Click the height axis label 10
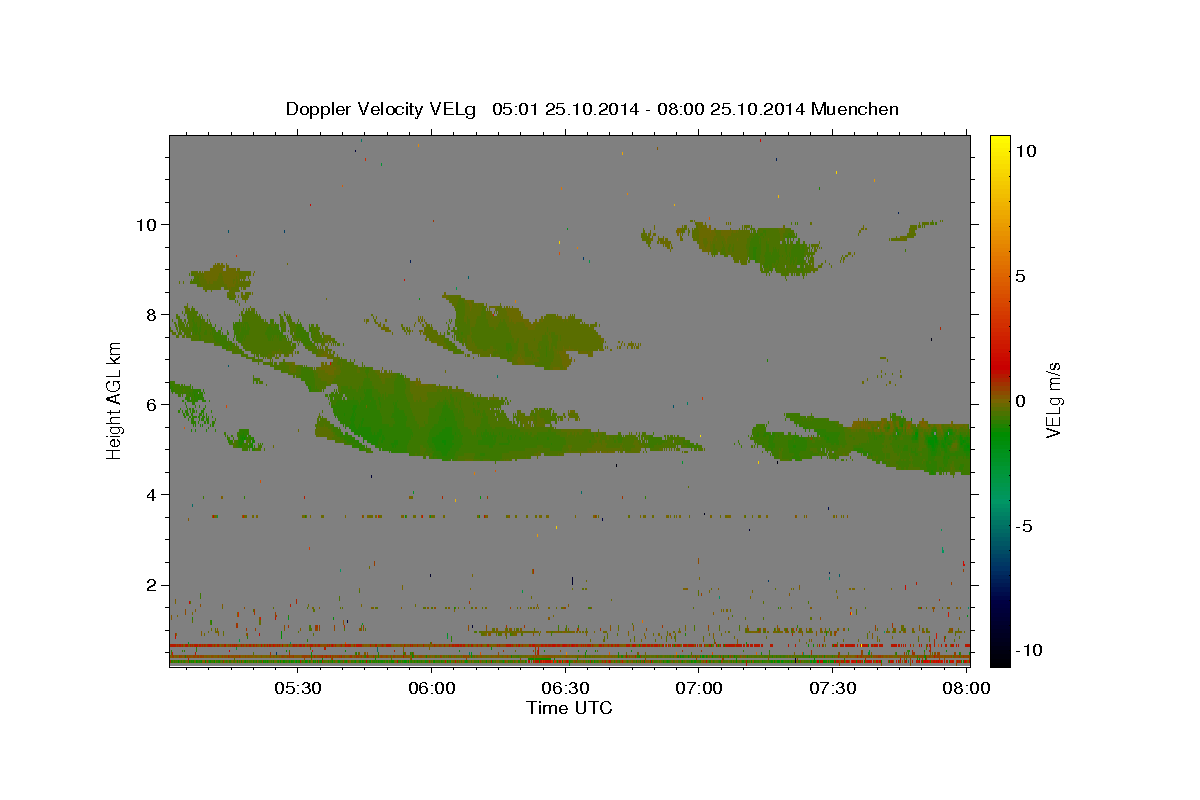 click(x=148, y=224)
